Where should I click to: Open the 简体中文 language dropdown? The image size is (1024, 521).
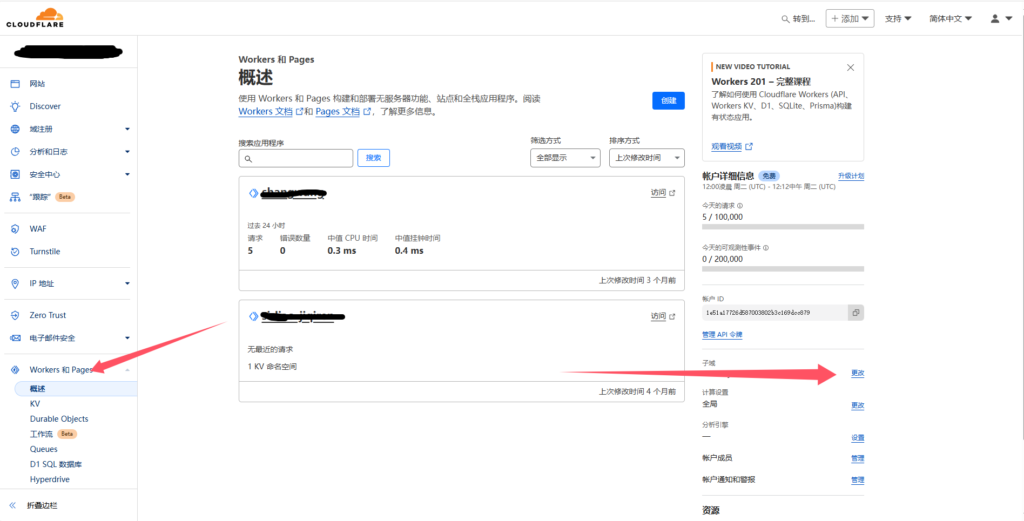[x=951, y=19]
